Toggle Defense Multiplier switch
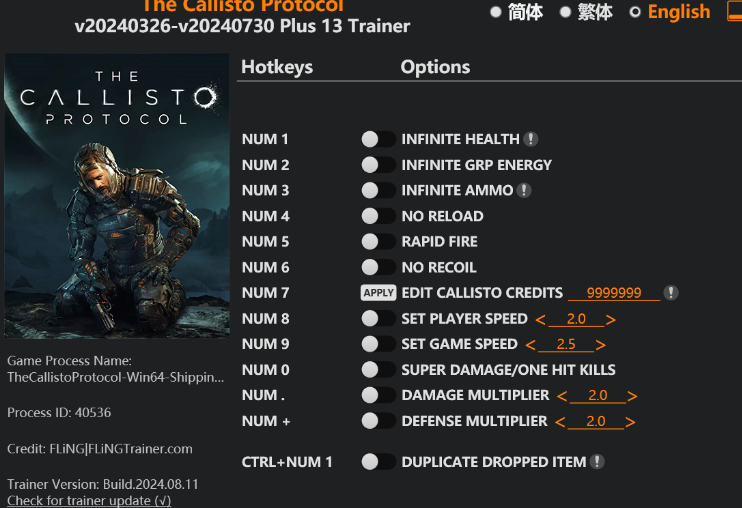Image resolution: width=742 pixels, height=508 pixels. tap(378, 420)
